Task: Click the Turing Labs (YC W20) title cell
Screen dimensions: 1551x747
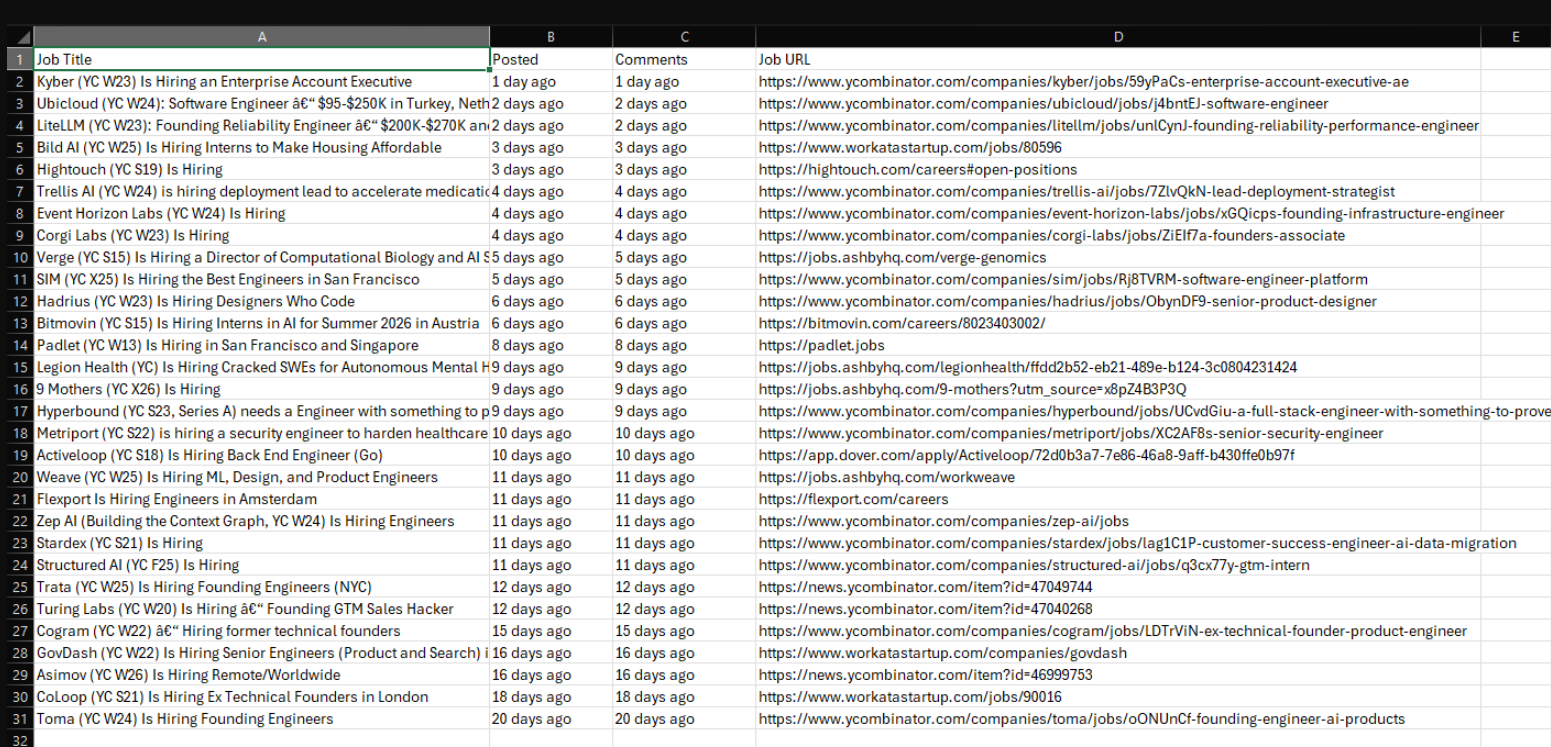Action: (x=262, y=609)
